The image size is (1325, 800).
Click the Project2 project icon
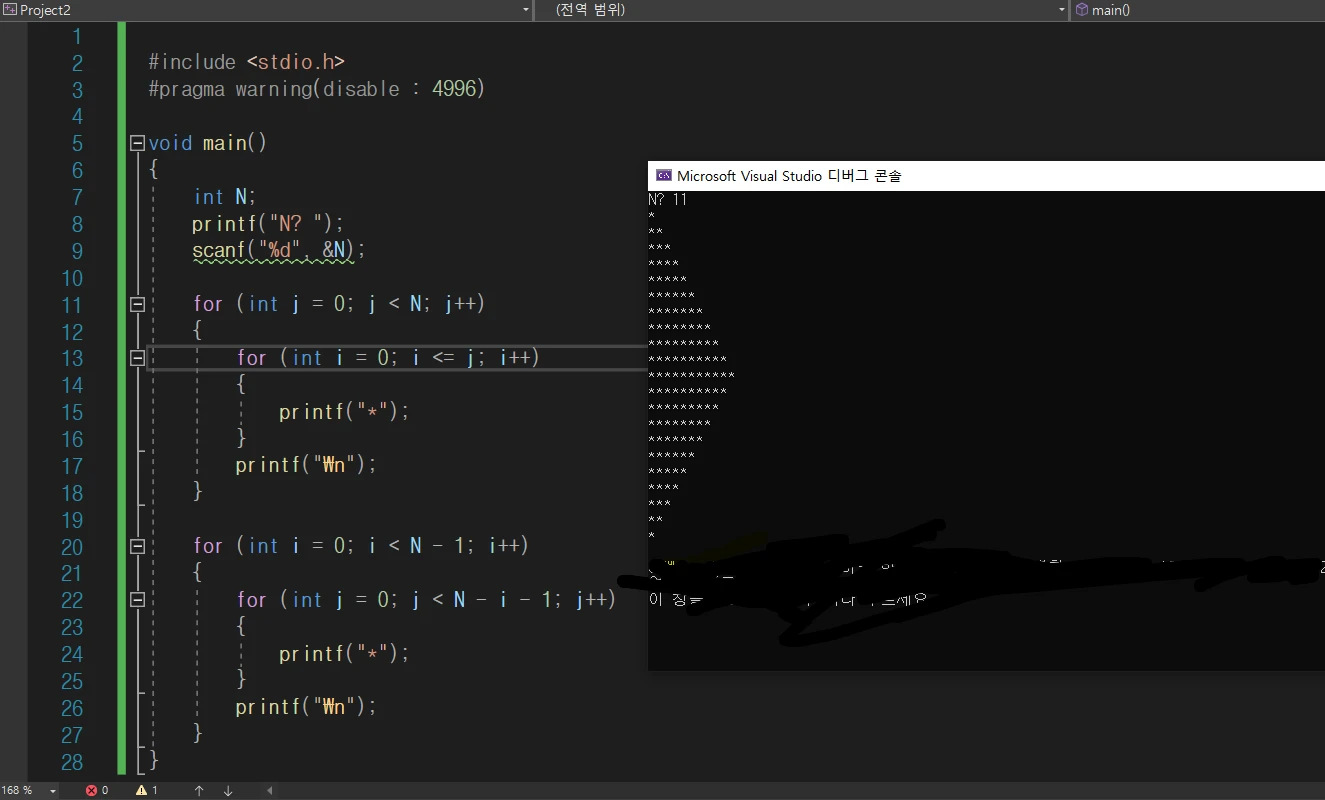click(9, 9)
